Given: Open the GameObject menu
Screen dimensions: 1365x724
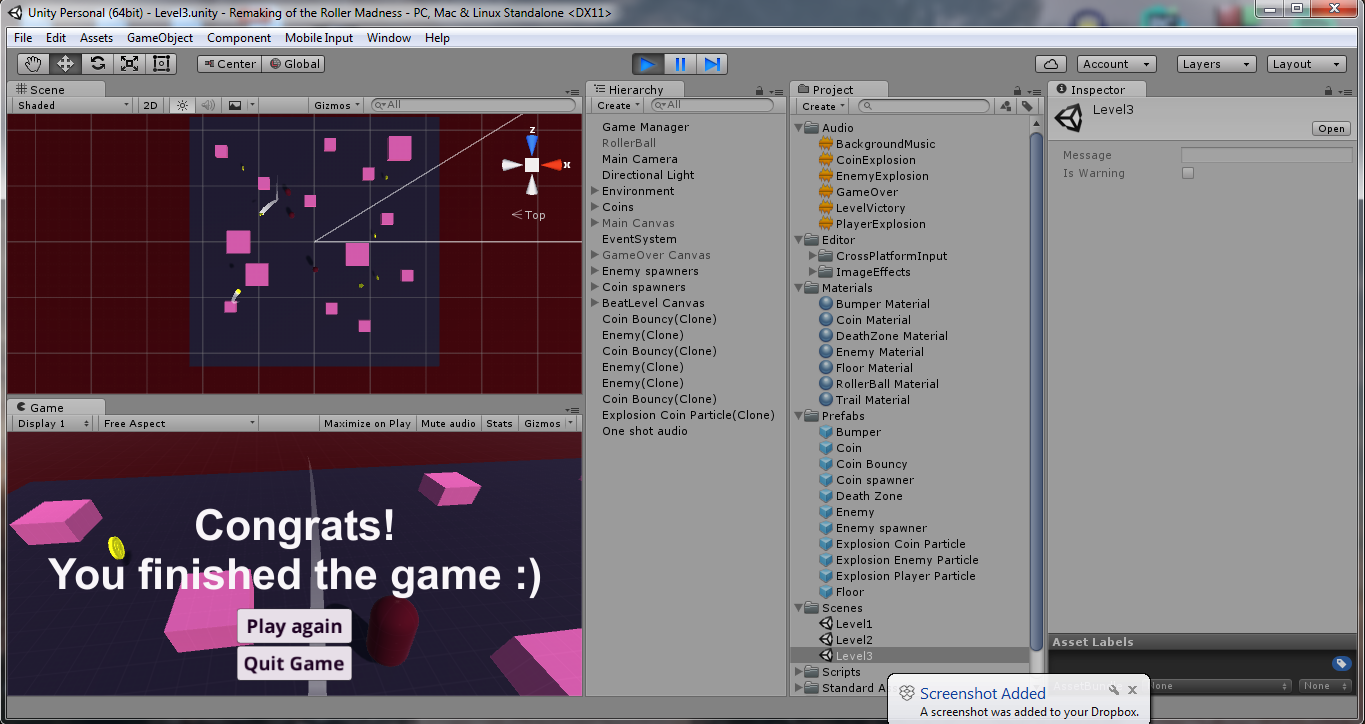Looking at the screenshot, I should [x=160, y=38].
